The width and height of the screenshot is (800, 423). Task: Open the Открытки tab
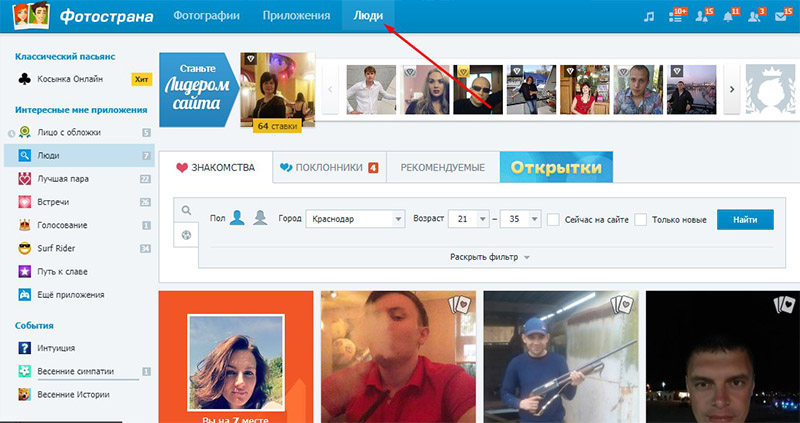point(556,167)
